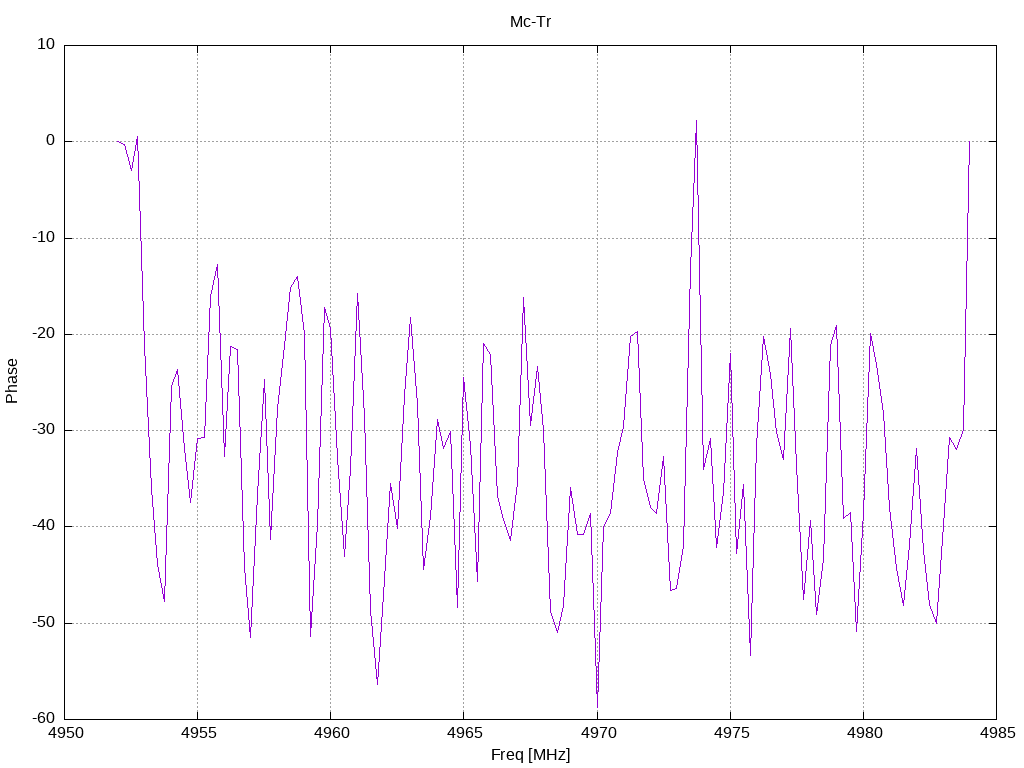Select the y-axis tick label -60
Image resolution: width=1024 pixels, height=768 pixels.
point(44,719)
